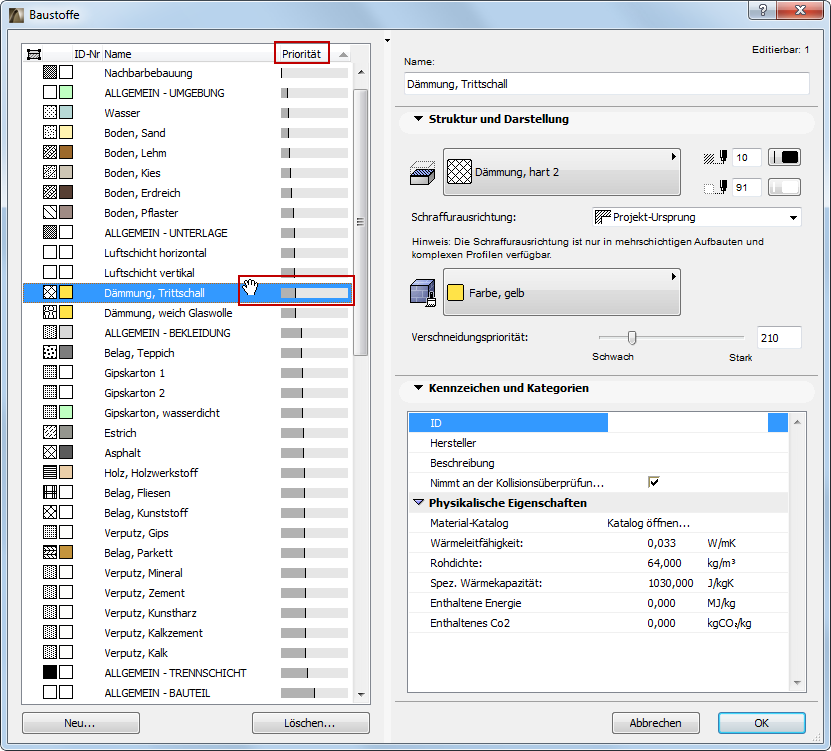The width and height of the screenshot is (831, 751).
Task: Click the surface material paint icon
Action: pos(423,293)
